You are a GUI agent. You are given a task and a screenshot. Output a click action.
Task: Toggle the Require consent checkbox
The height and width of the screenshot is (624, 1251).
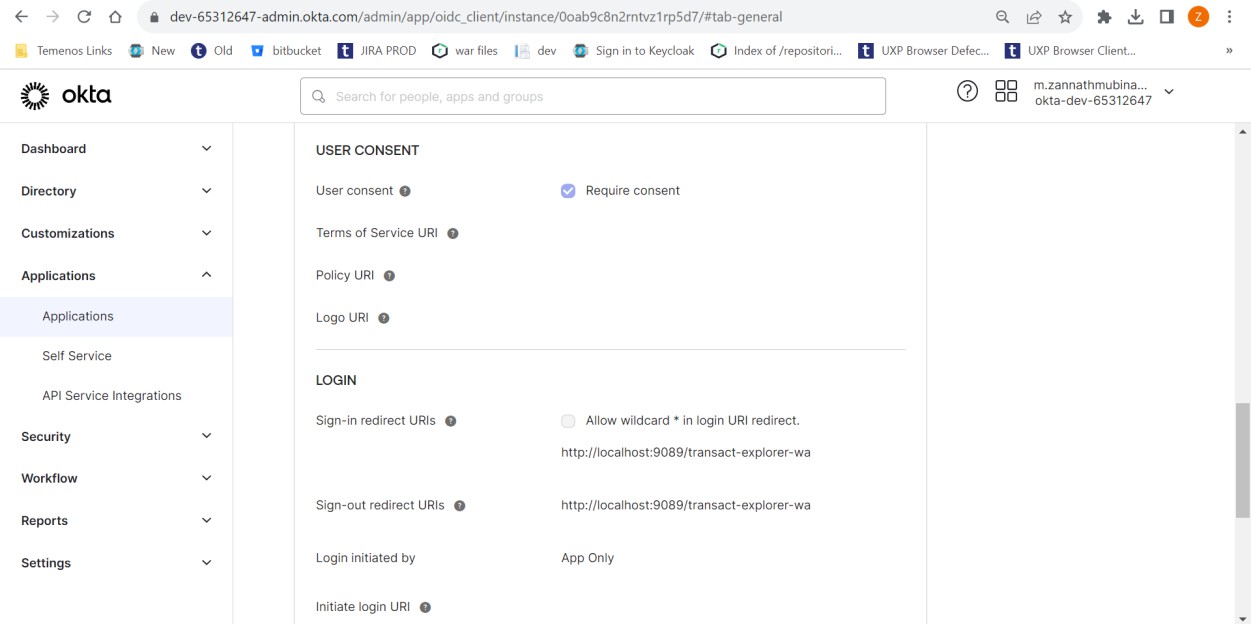coord(568,191)
